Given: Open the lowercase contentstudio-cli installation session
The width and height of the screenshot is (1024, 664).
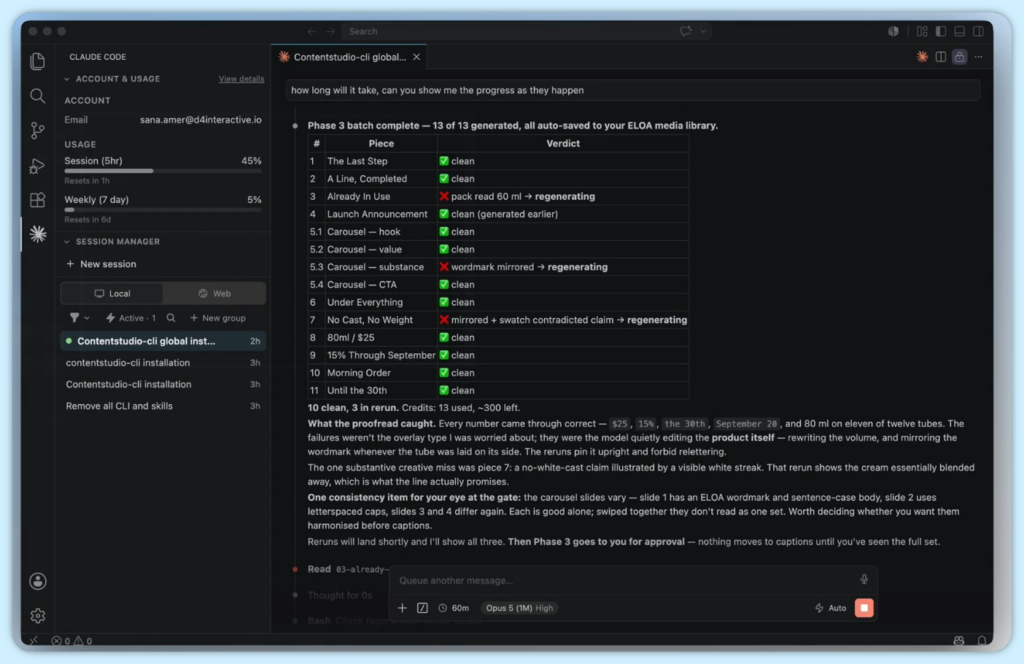Looking at the screenshot, I should click(x=163, y=362).
